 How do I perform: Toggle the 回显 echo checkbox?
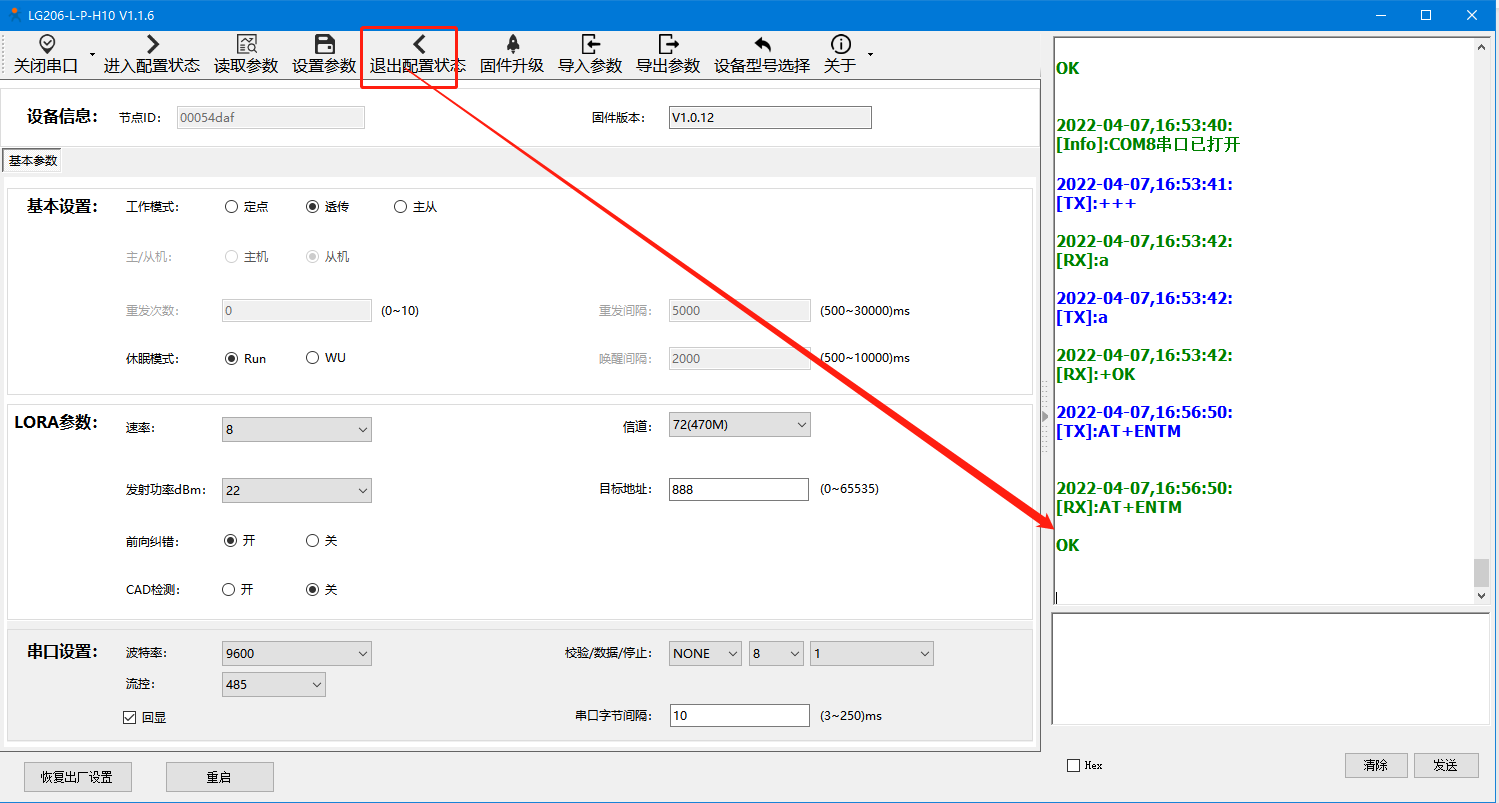(129, 717)
